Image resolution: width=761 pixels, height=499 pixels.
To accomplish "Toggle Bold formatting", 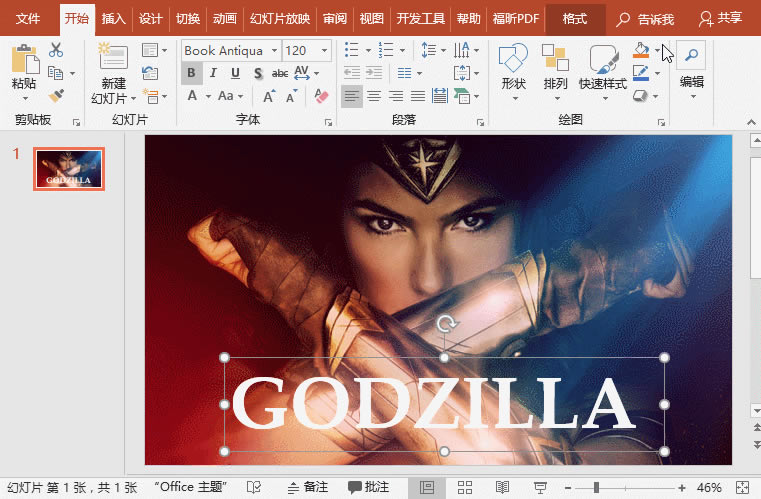I will [x=191, y=73].
